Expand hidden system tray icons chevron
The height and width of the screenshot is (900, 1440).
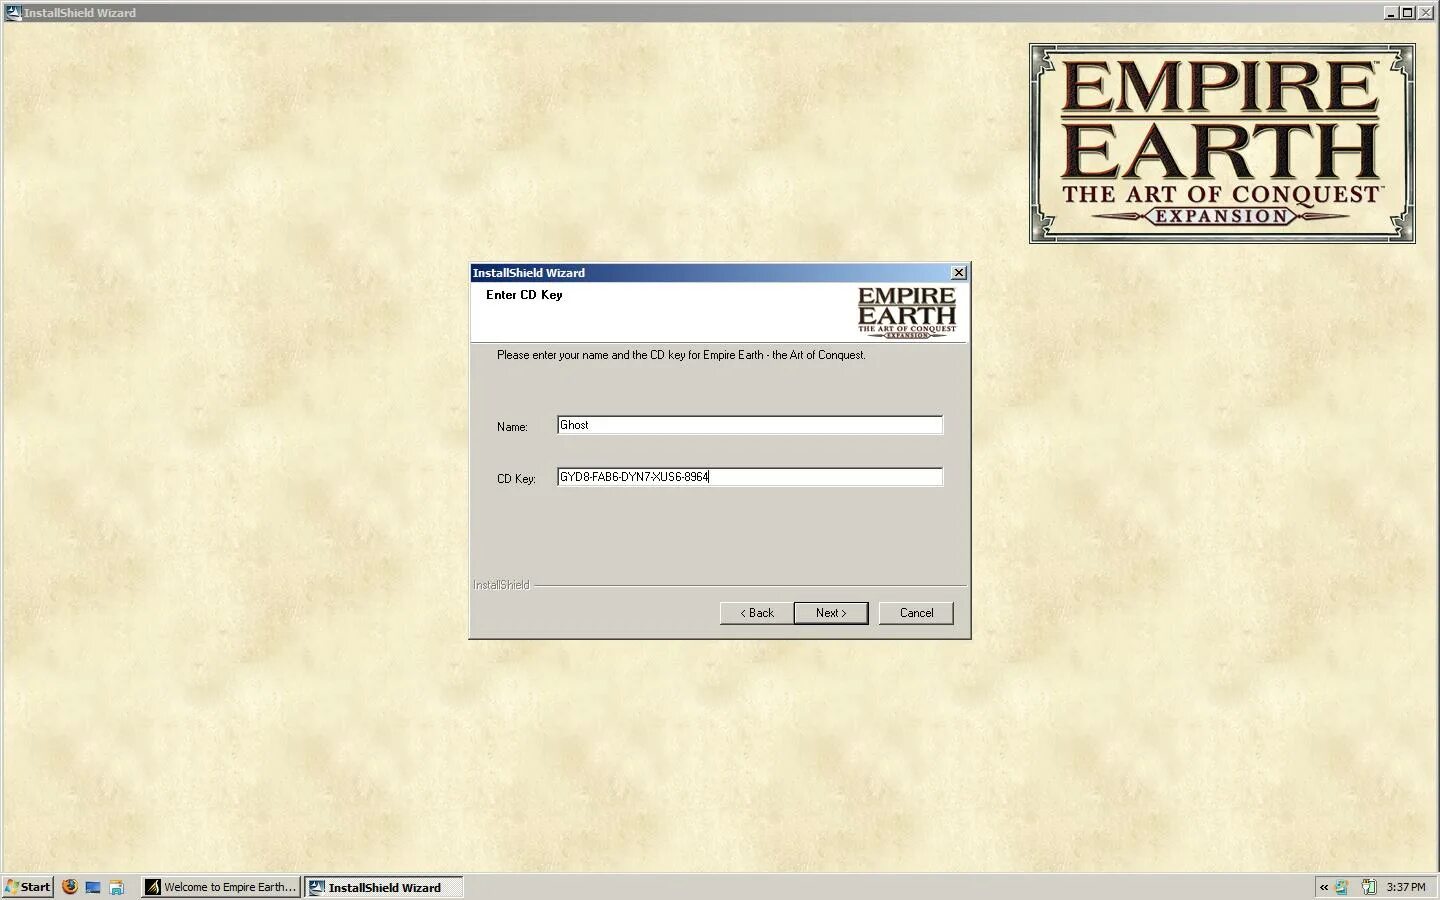point(1324,887)
